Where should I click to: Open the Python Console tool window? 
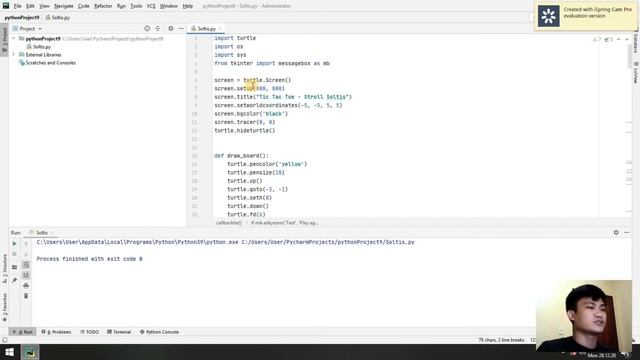coord(159,332)
